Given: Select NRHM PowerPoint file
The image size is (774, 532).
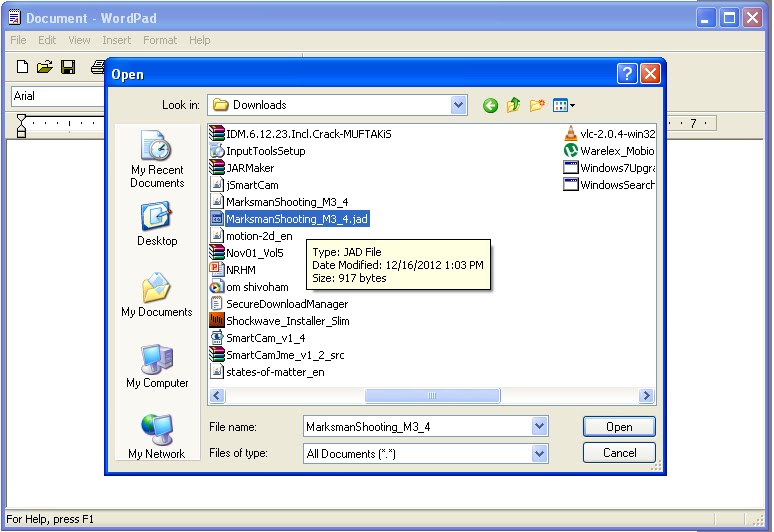Looking at the screenshot, I should point(232,270).
